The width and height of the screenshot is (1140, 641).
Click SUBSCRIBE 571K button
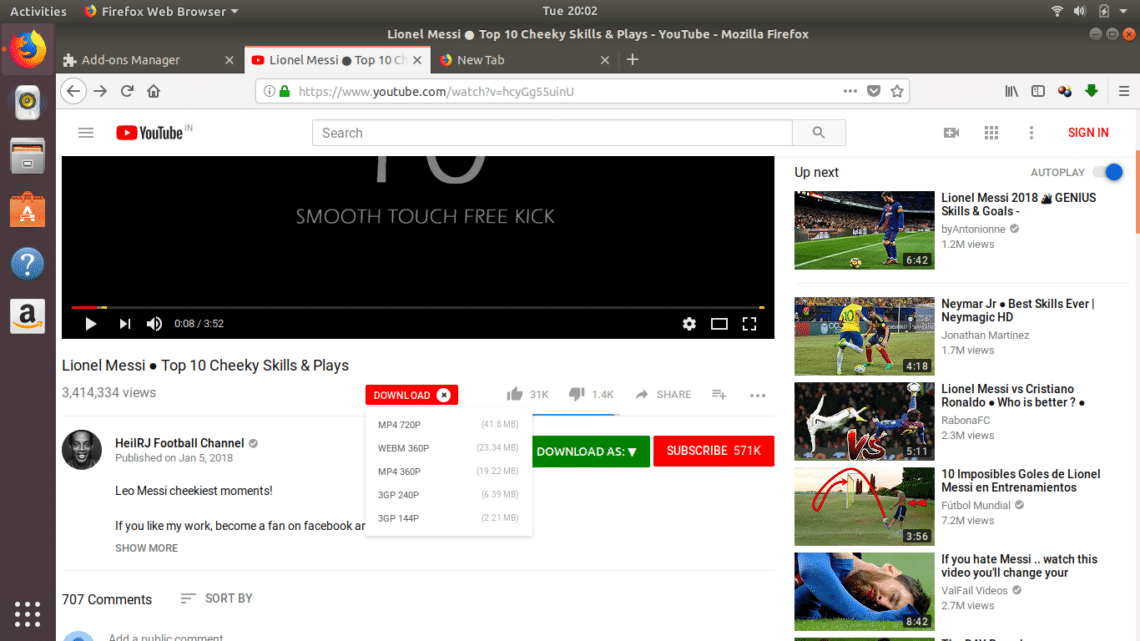pos(713,451)
